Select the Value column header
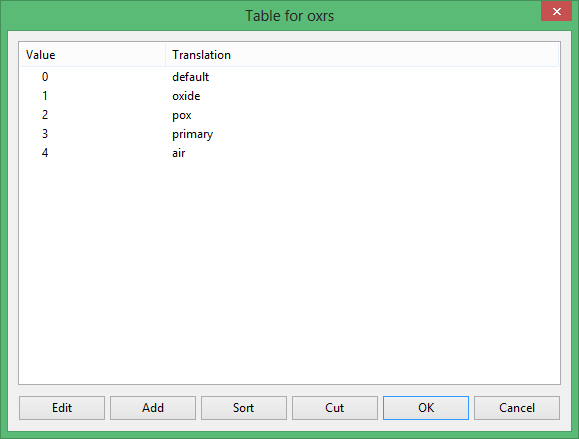The height and width of the screenshot is (439, 579). tap(92, 55)
